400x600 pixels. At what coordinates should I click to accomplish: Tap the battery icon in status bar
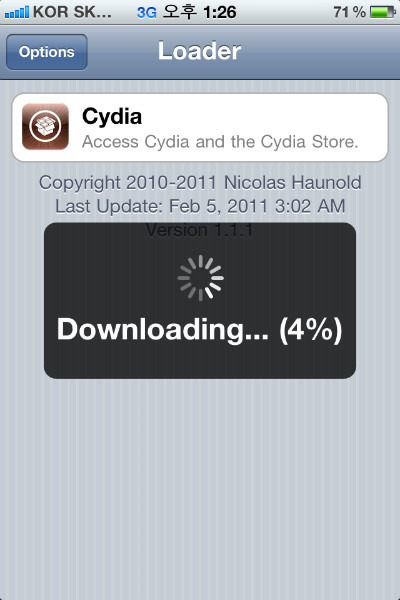click(382, 12)
